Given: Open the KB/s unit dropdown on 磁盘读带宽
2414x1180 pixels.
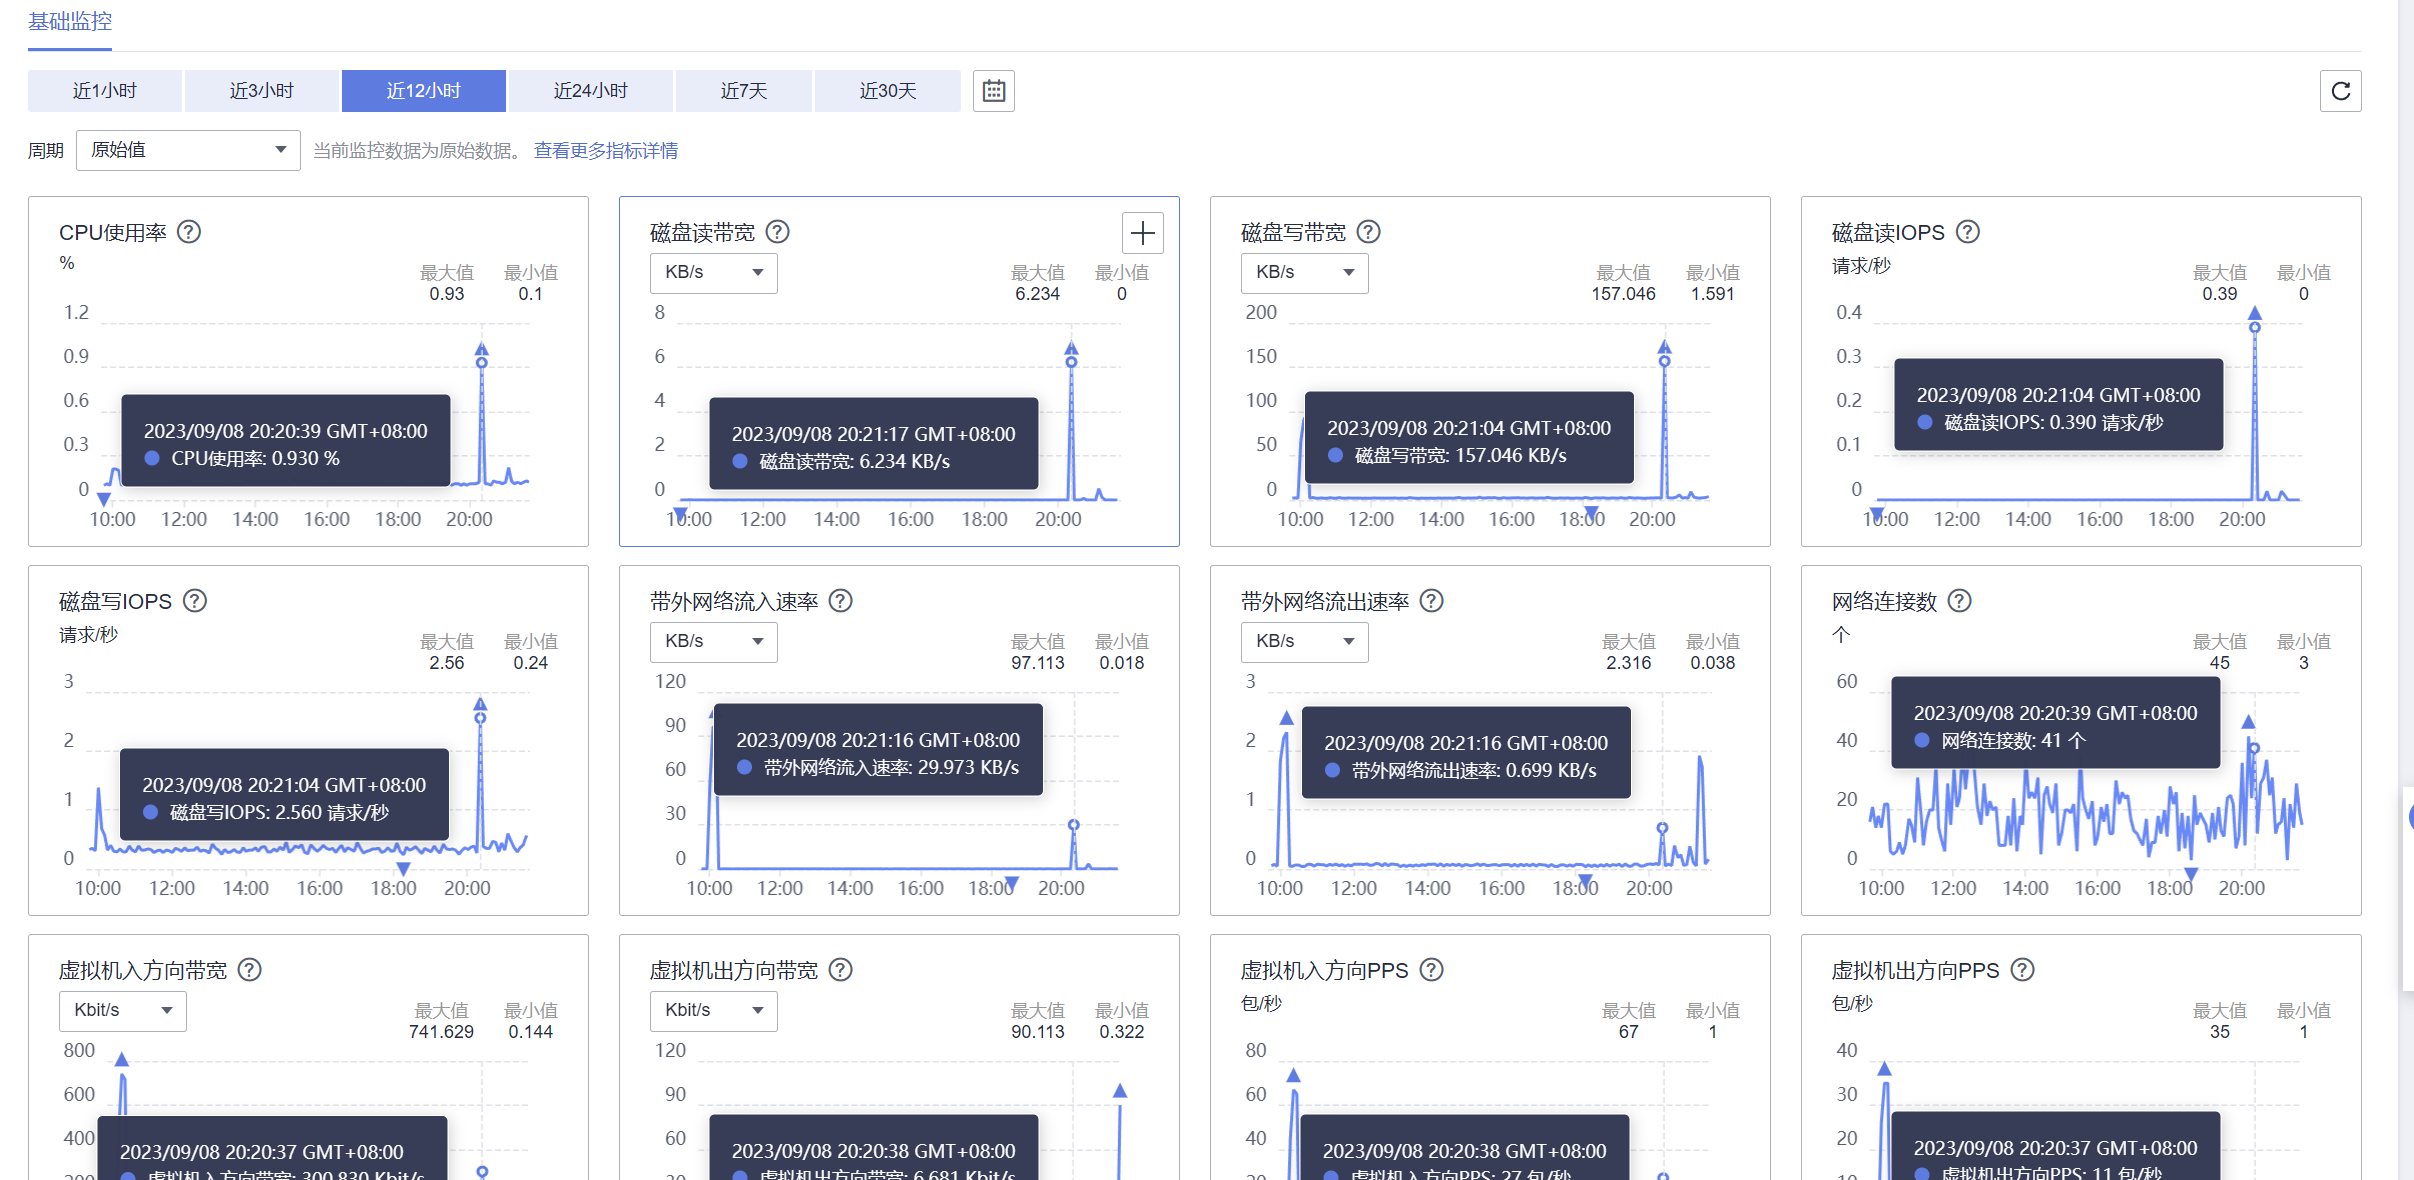Looking at the screenshot, I should click(x=713, y=272).
